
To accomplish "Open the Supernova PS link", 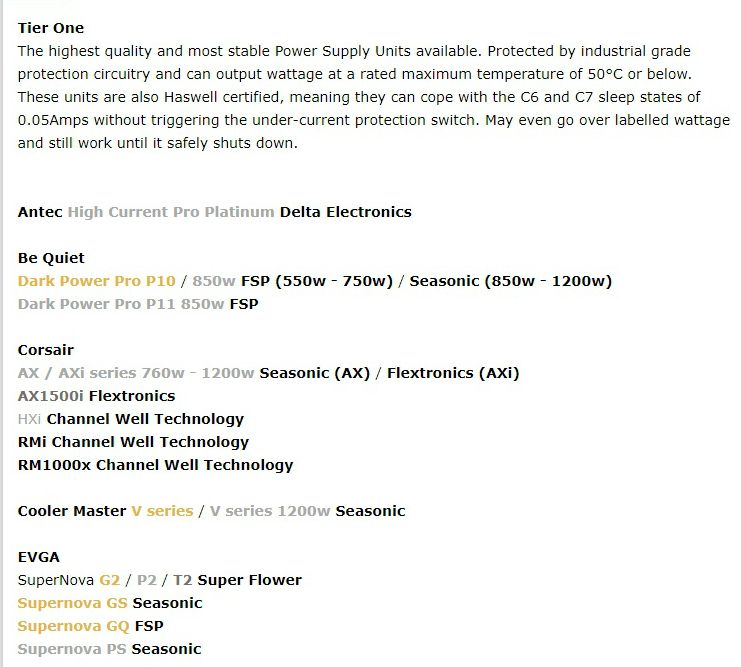I will click(x=72, y=649).
